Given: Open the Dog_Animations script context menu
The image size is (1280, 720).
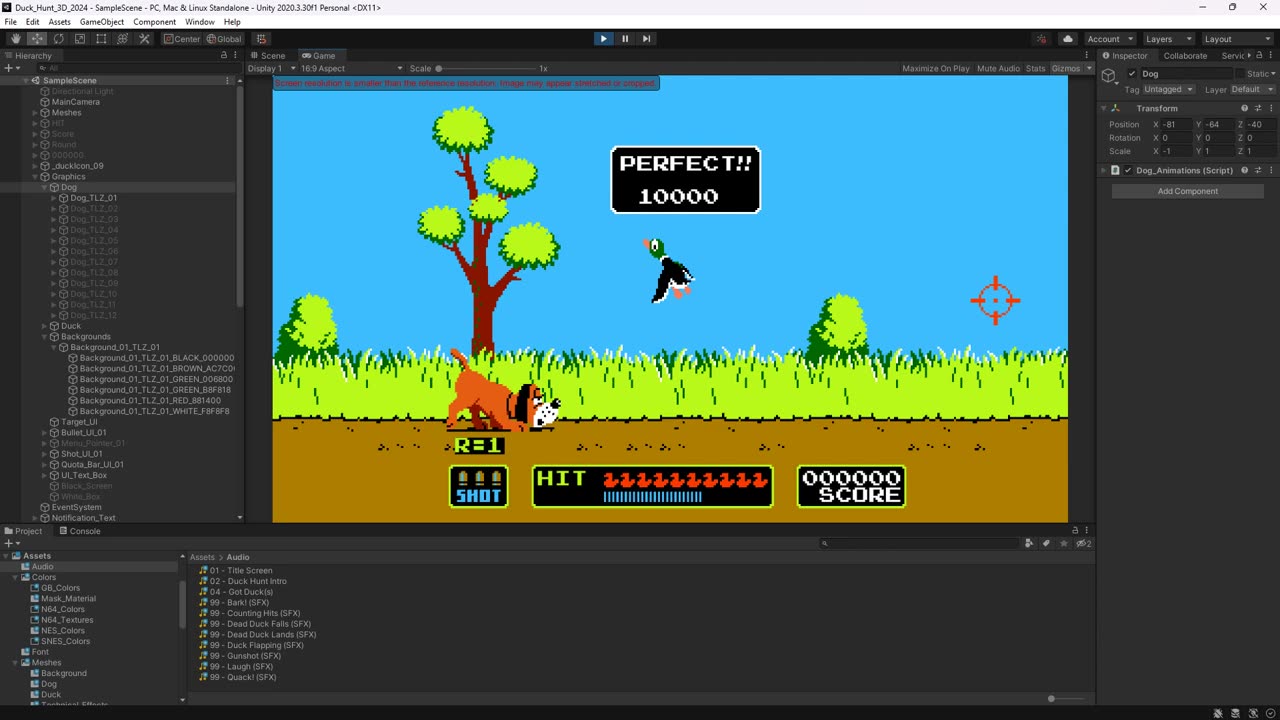Looking at the screenshot, I should coord(1271,170).
